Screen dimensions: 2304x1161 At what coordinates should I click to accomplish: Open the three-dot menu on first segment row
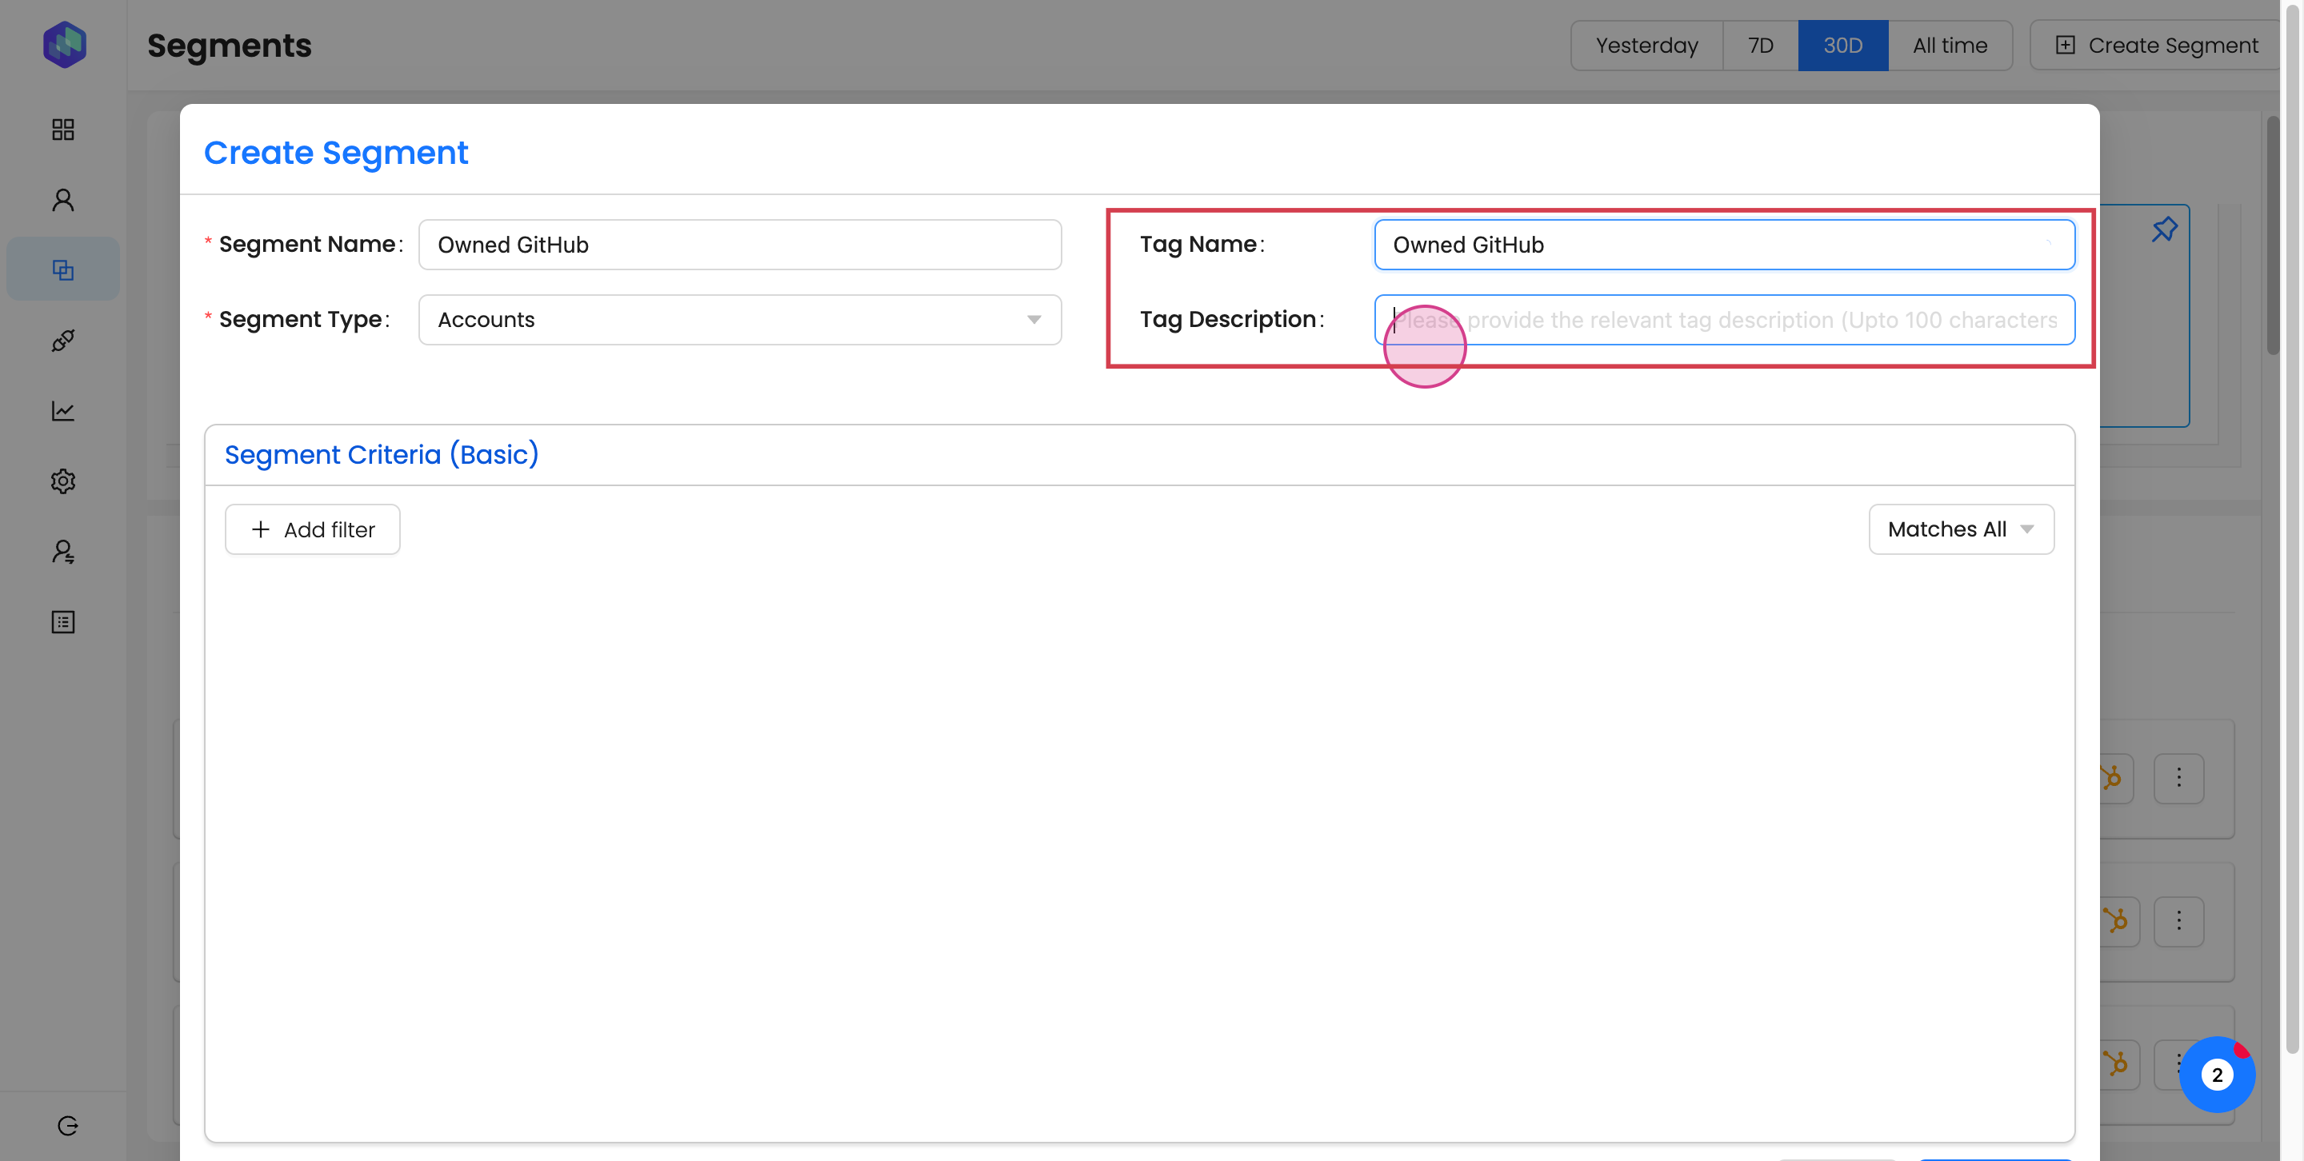pos(2178,778)
